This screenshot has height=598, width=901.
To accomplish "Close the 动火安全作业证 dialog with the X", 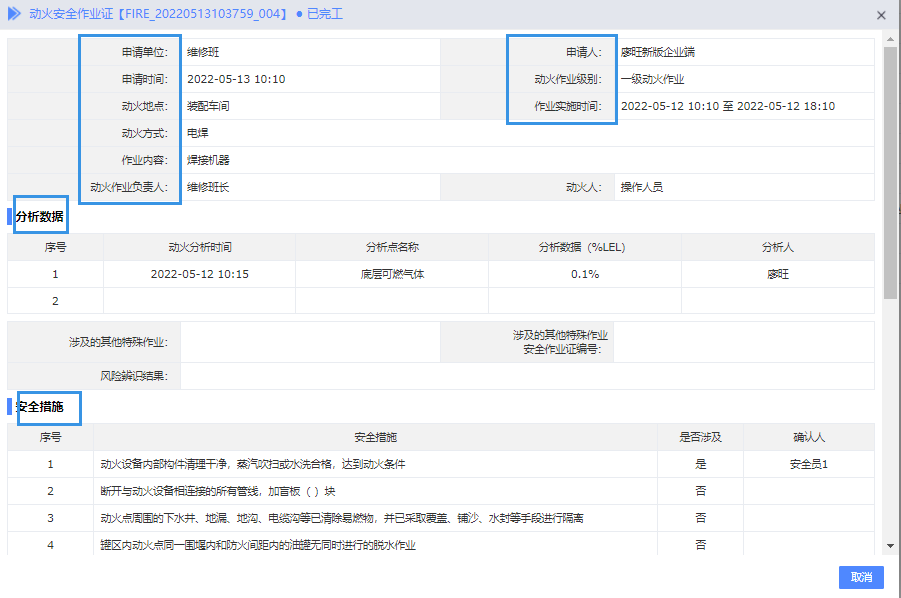I will click(881, 16).
